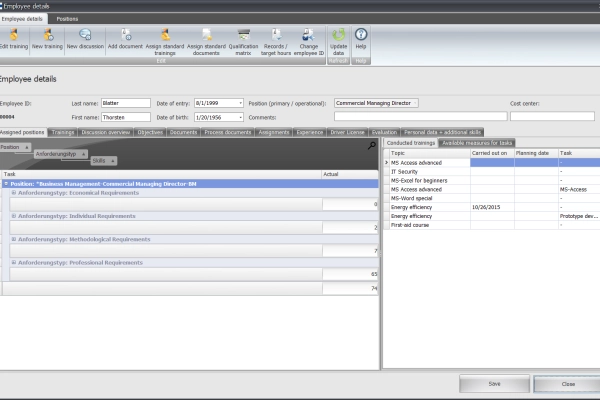Click the search magnifier above the task grid
This screenshot has height=400, width=600.
point(372,145)
